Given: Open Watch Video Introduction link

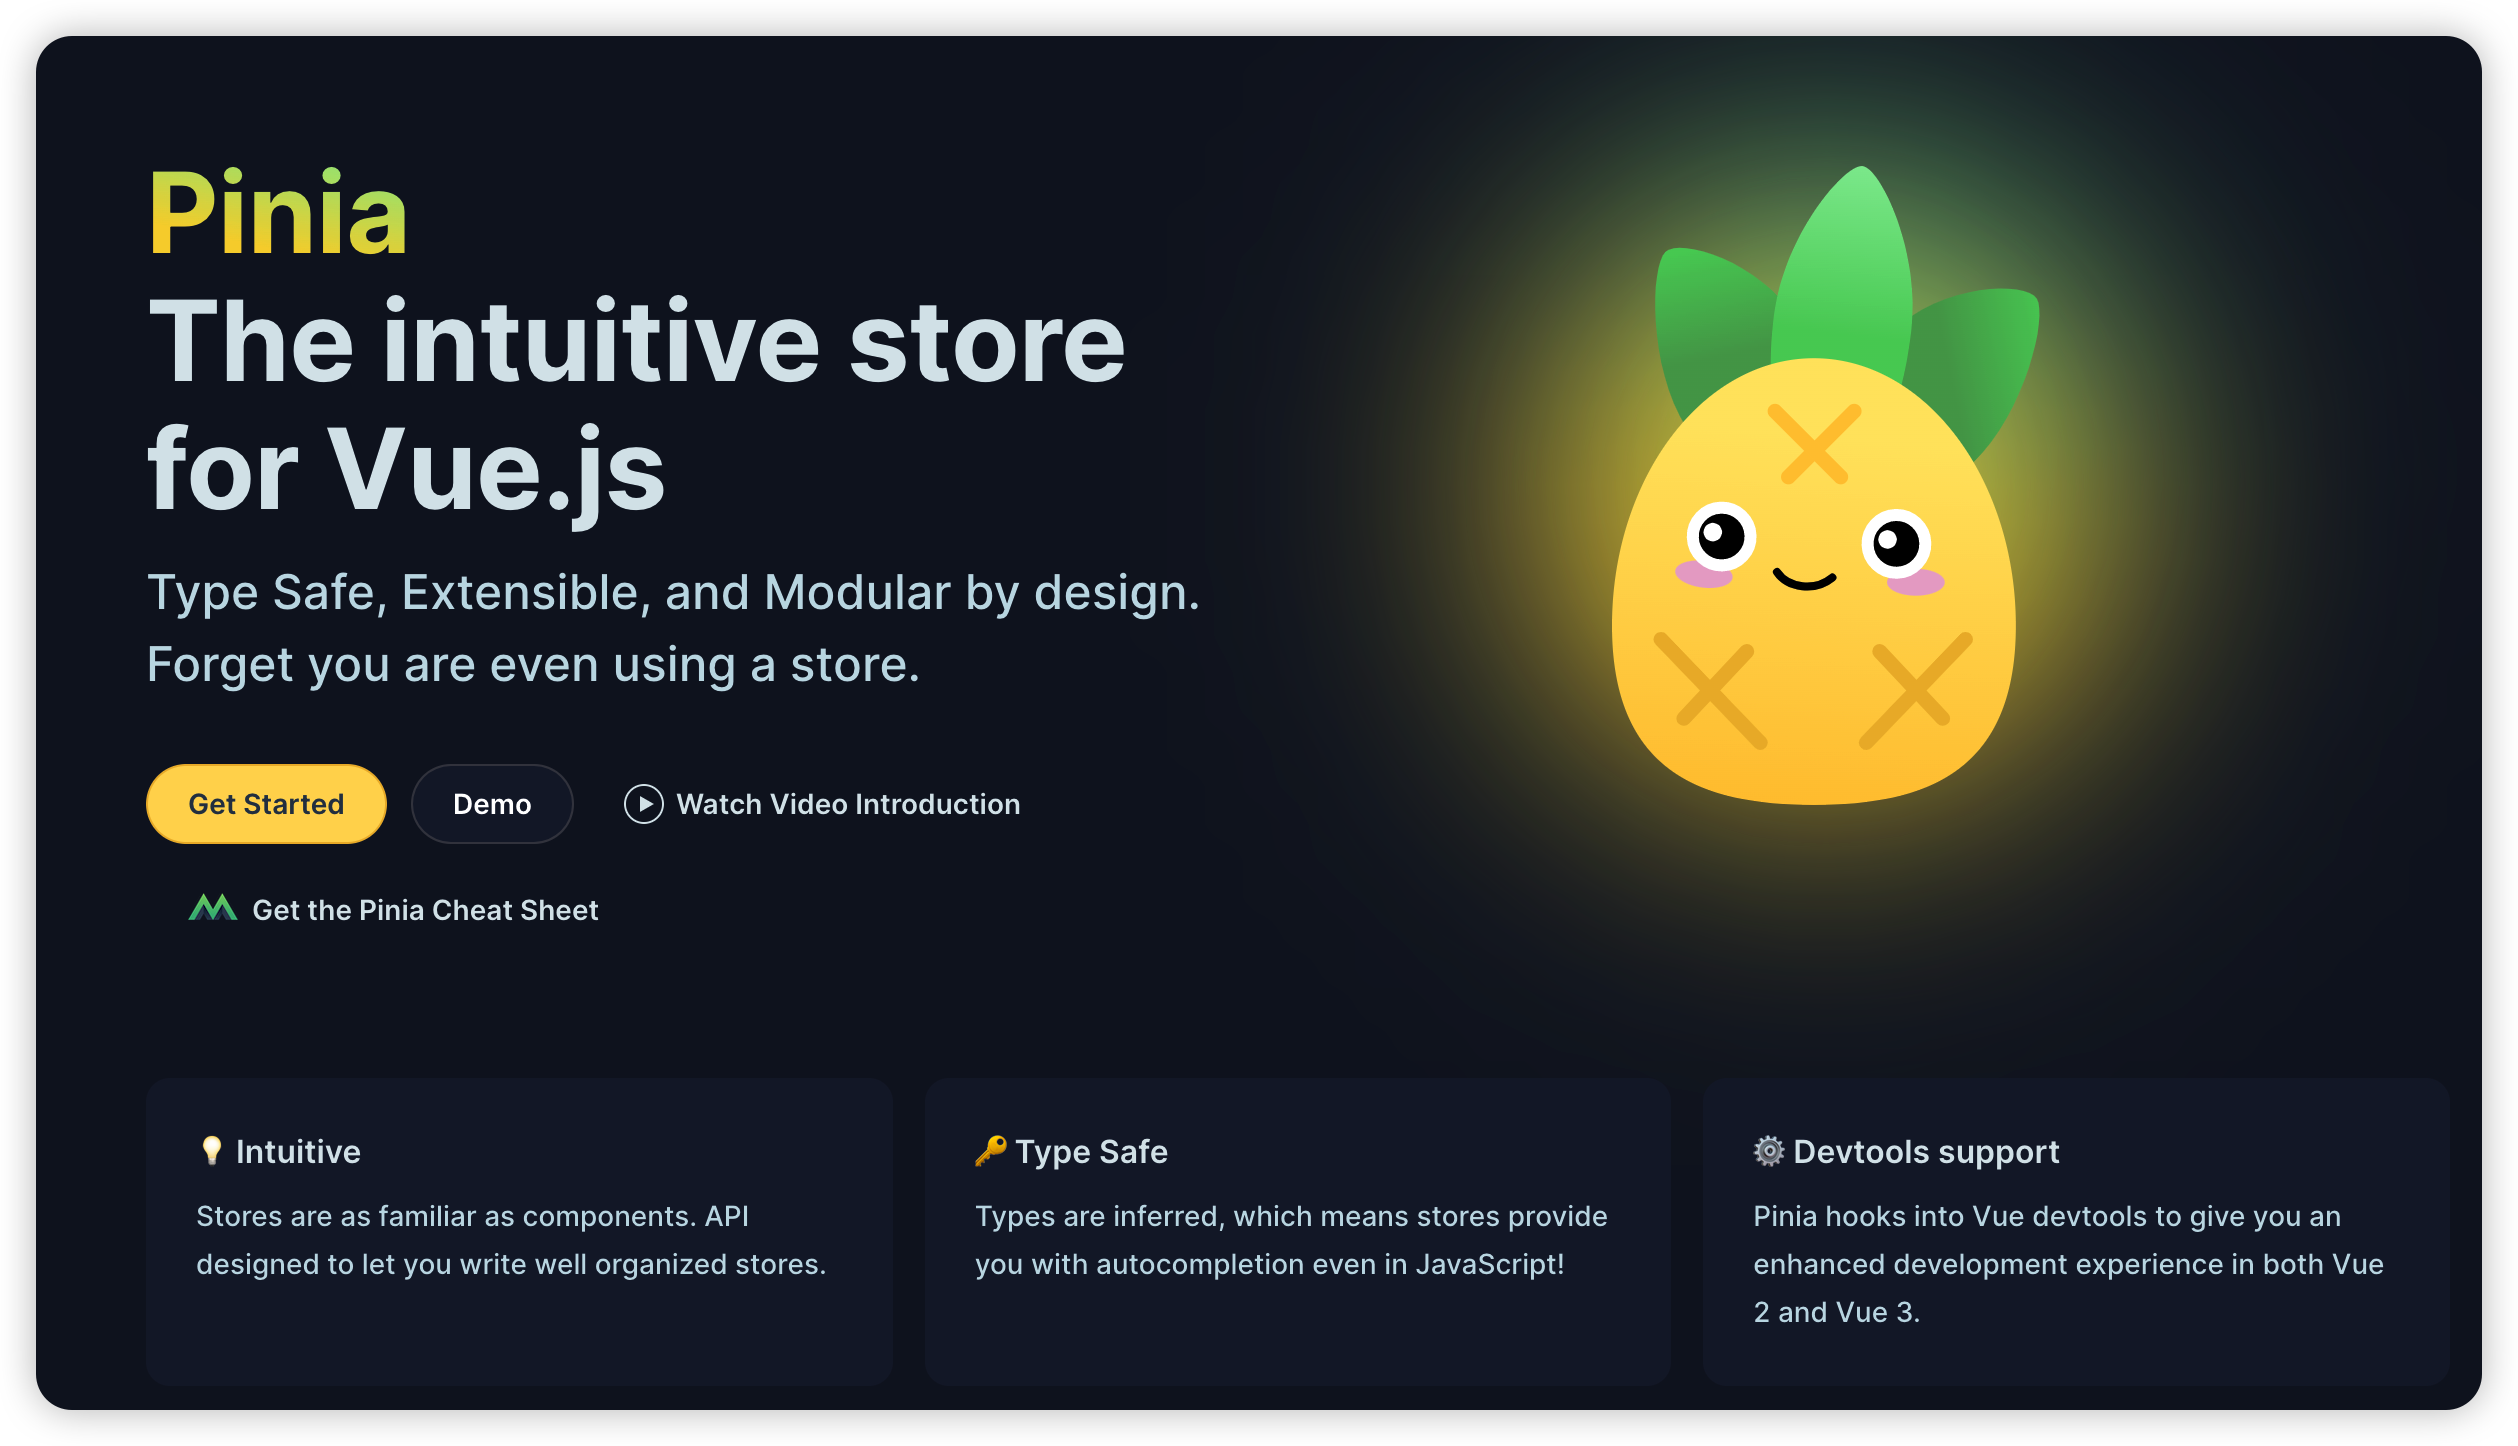Looking at the screenshot, I should pos(848,804).
